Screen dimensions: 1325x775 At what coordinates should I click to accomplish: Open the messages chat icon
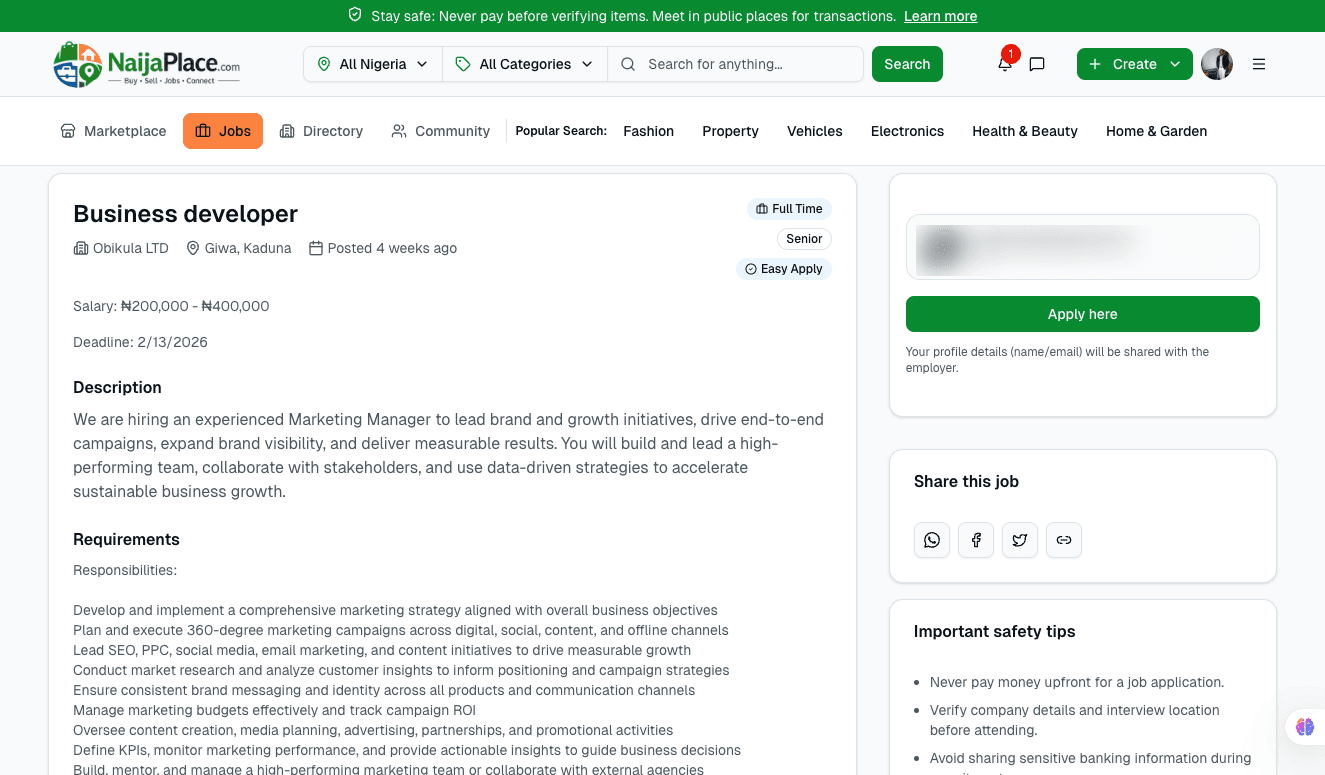point(1037,64)
